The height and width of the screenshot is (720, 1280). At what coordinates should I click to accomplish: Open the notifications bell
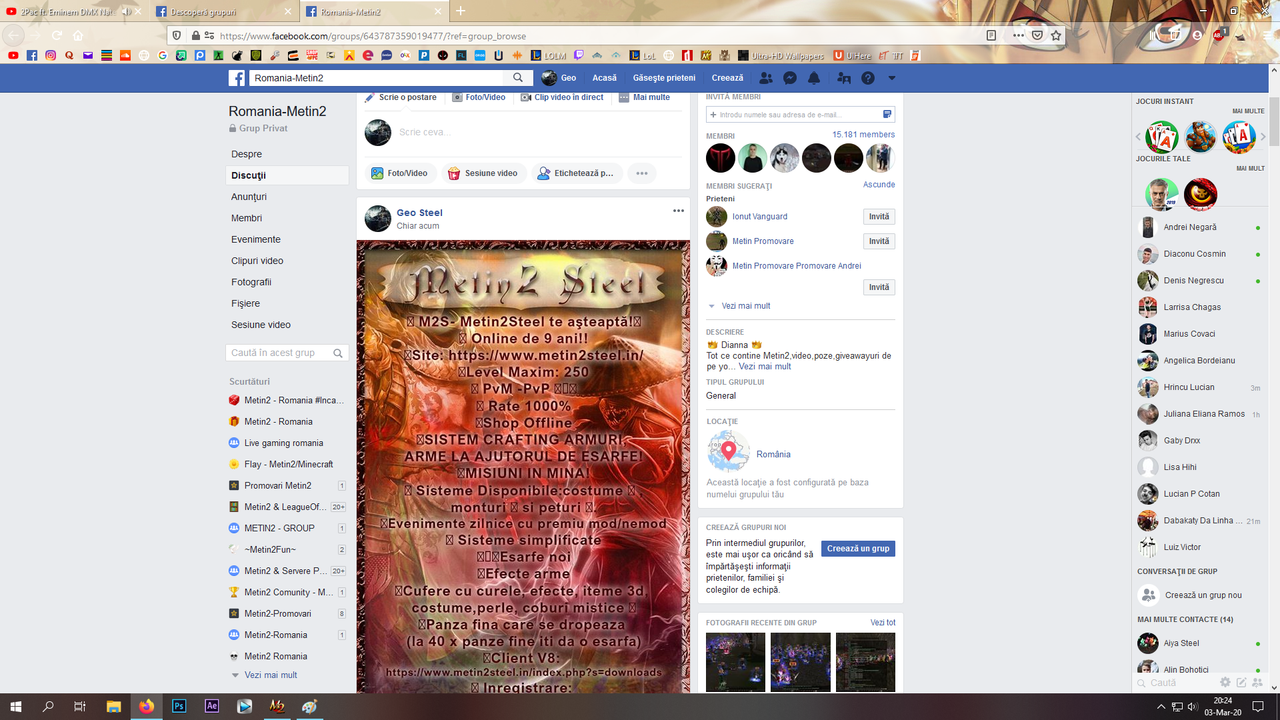pyautogui.click(x=814, y=78)
